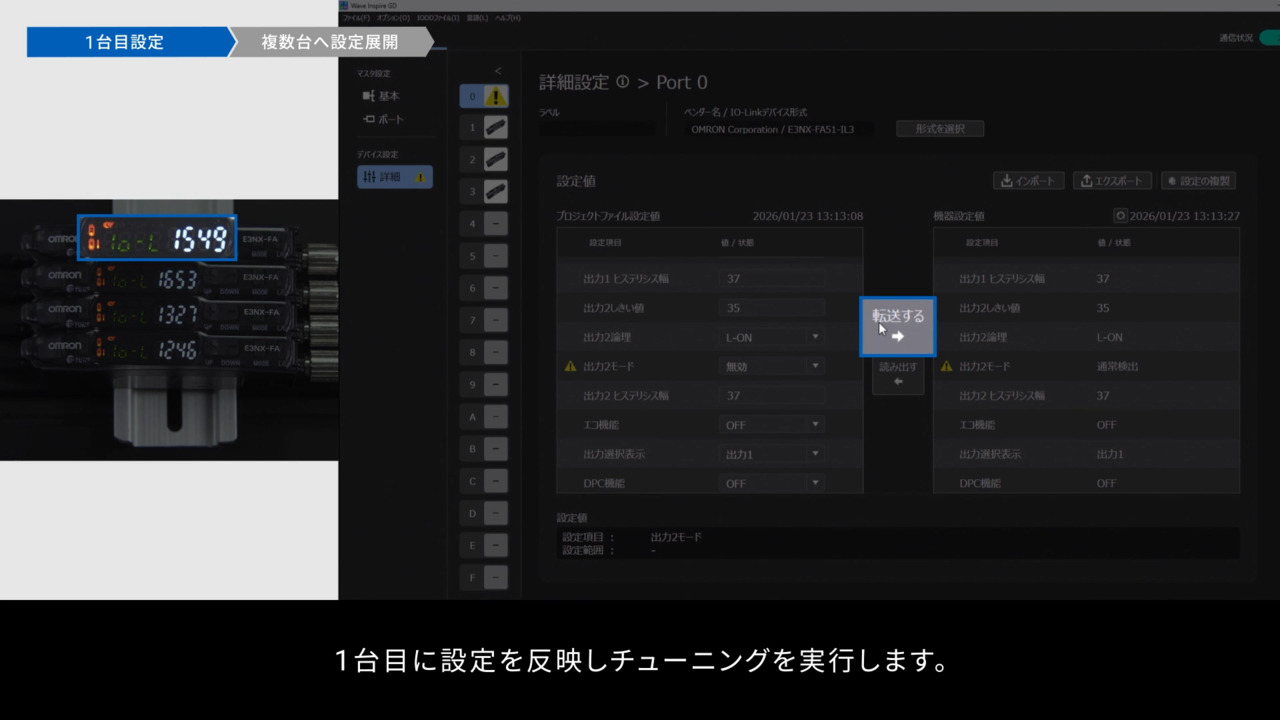Toggle the 通信状況 communication status switch
The height and width of the screenshot is (720, 1280).
[1269, 38]
